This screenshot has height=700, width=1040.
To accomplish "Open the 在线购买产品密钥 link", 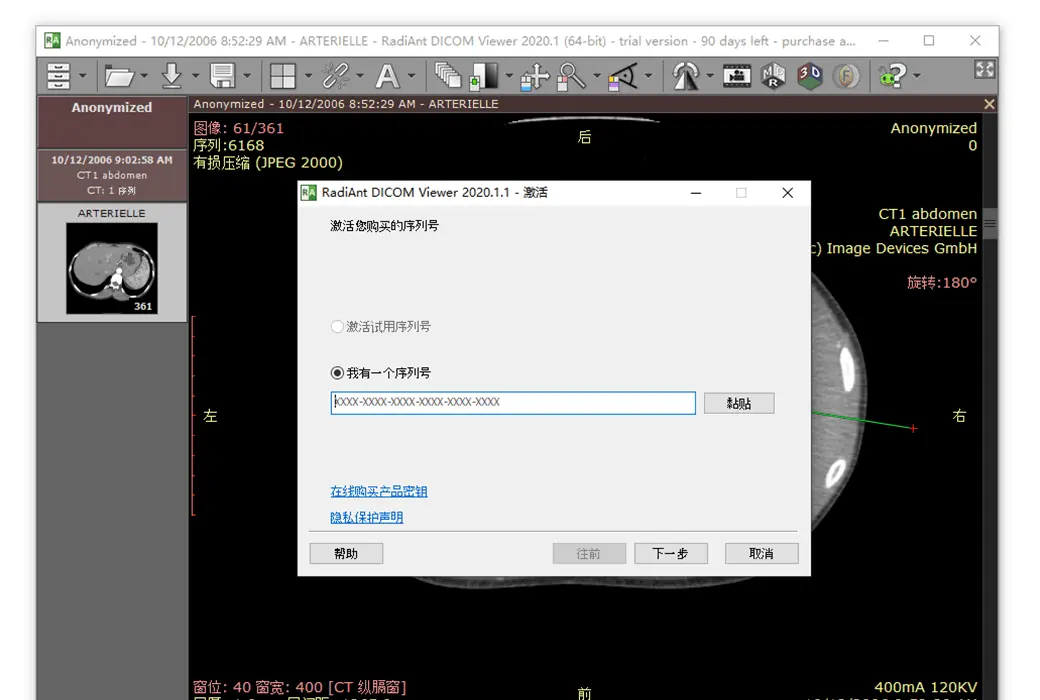I will point(379,492).
